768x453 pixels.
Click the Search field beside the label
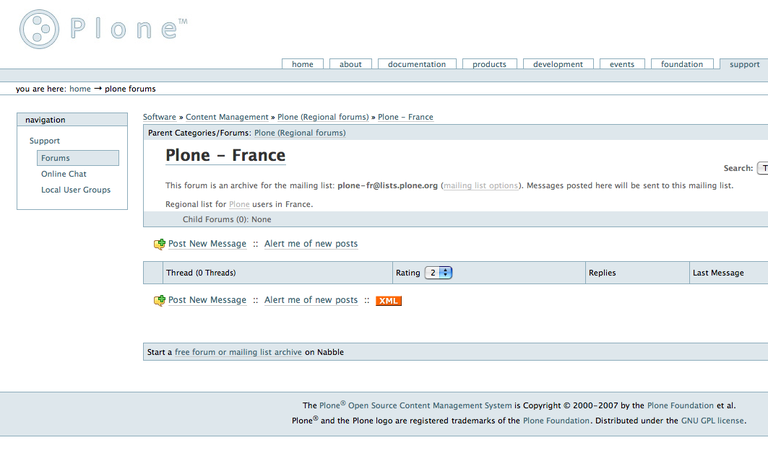(763, 168)
